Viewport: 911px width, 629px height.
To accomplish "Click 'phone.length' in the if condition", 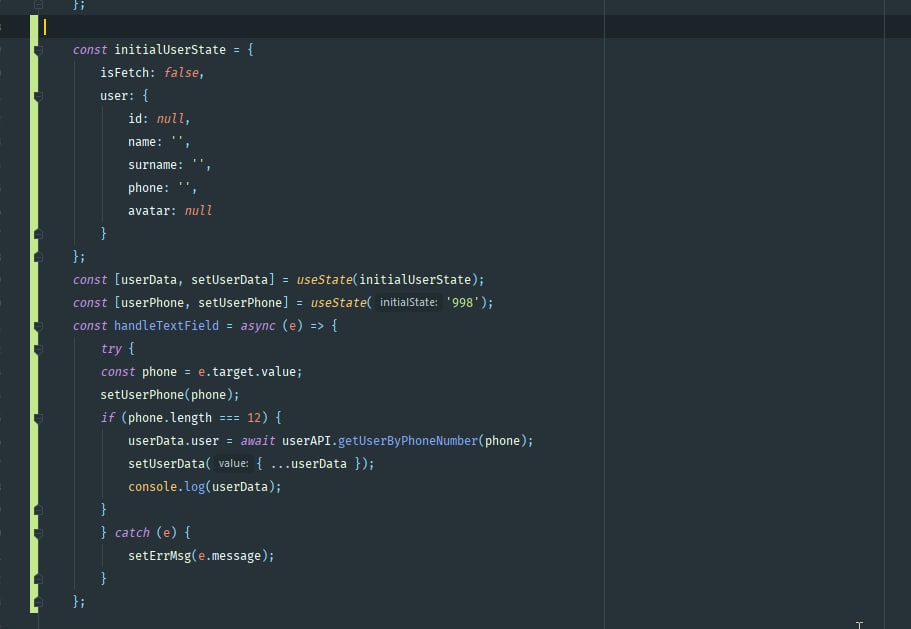I will pos(170,418).
